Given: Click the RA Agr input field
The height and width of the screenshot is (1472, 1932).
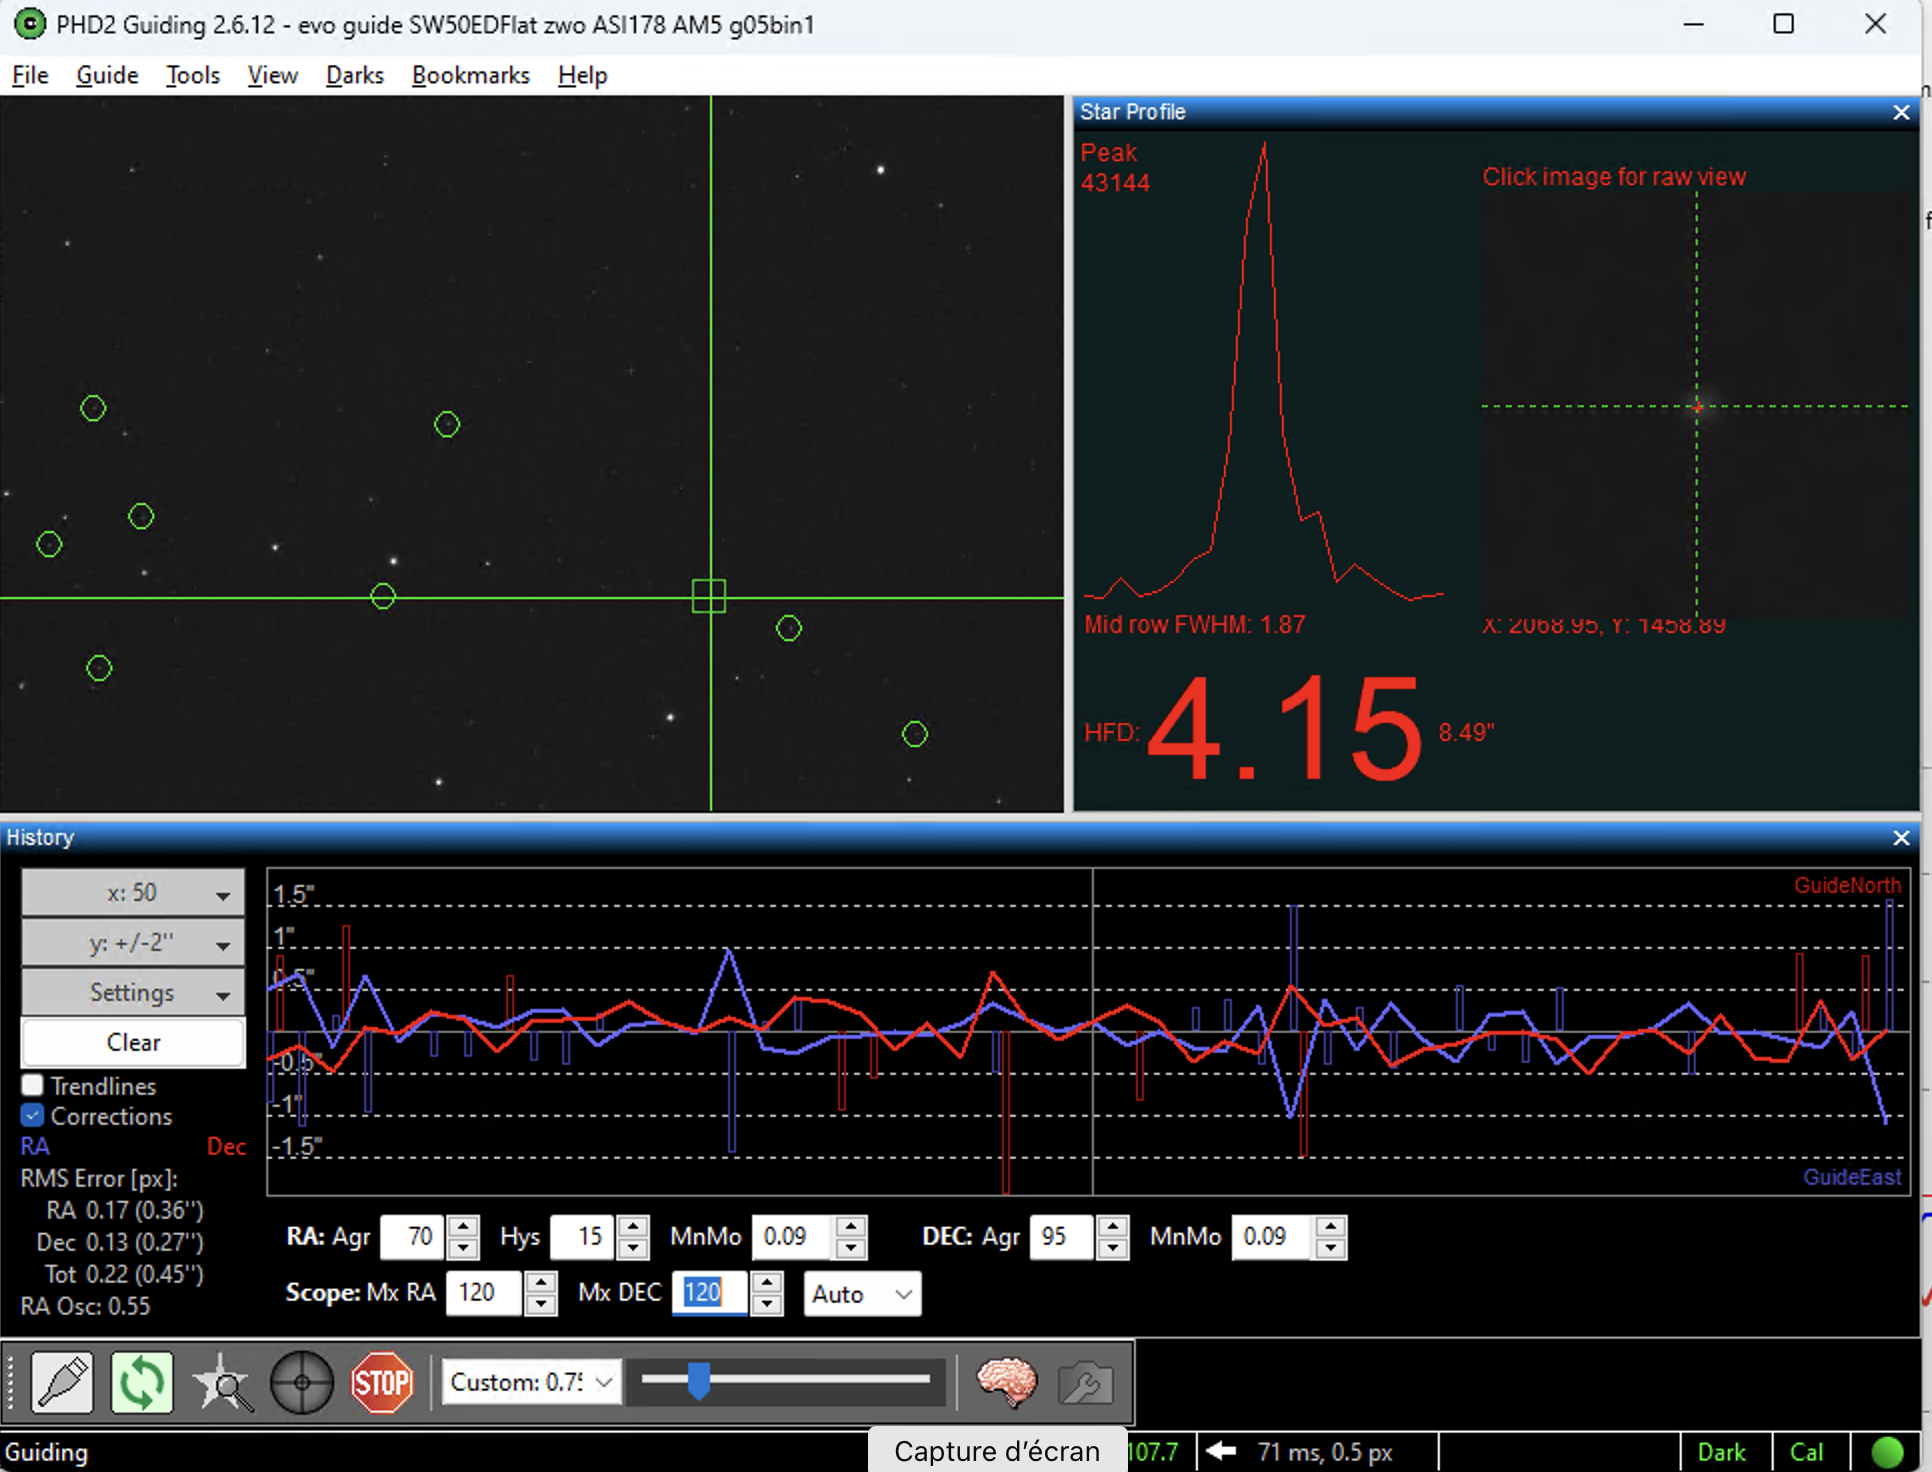Looking at the screenshot, I should 412,1237.
